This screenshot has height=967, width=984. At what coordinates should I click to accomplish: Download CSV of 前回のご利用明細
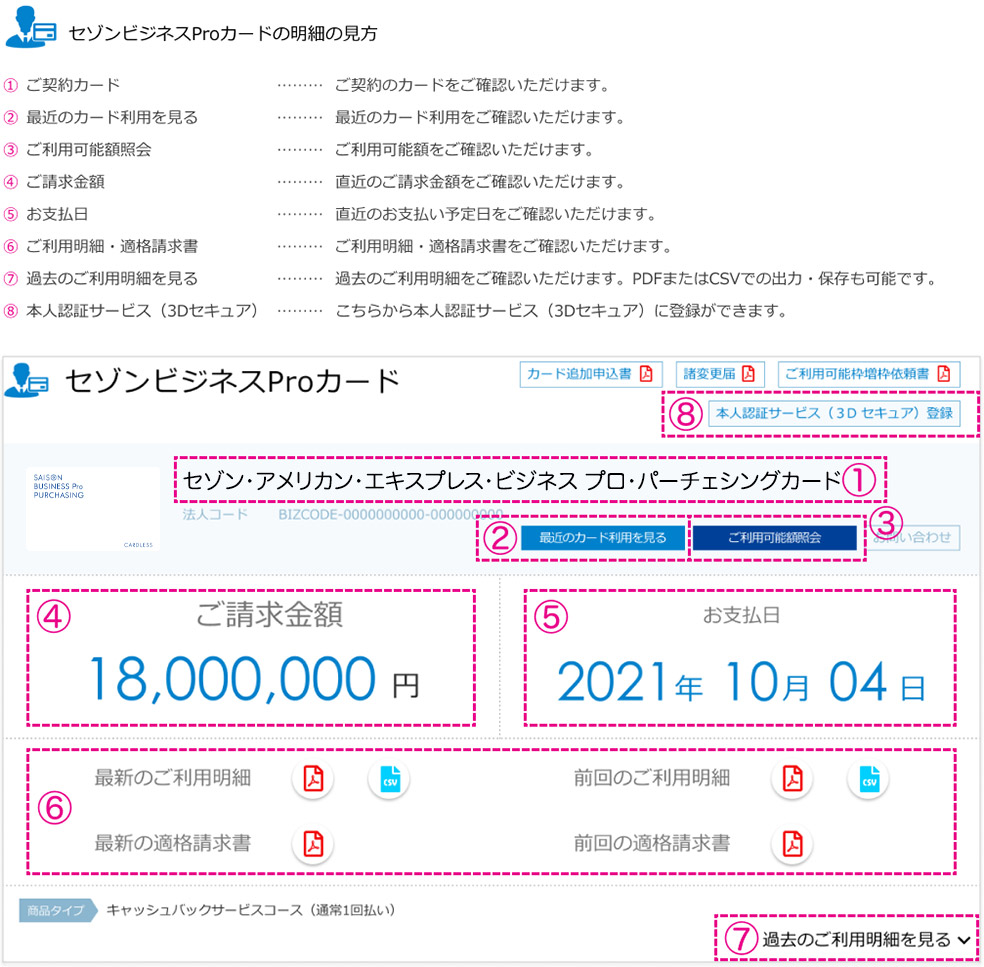(869, 779)
